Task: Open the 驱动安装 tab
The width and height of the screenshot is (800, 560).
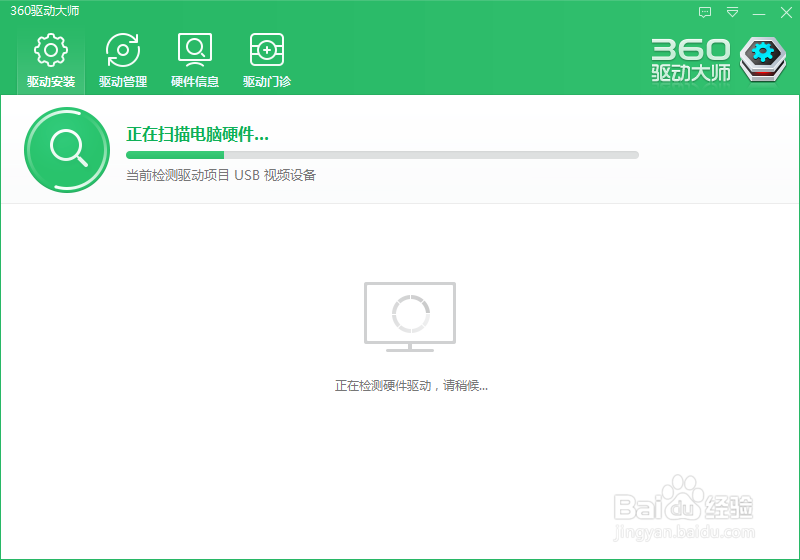Action: 51,61
